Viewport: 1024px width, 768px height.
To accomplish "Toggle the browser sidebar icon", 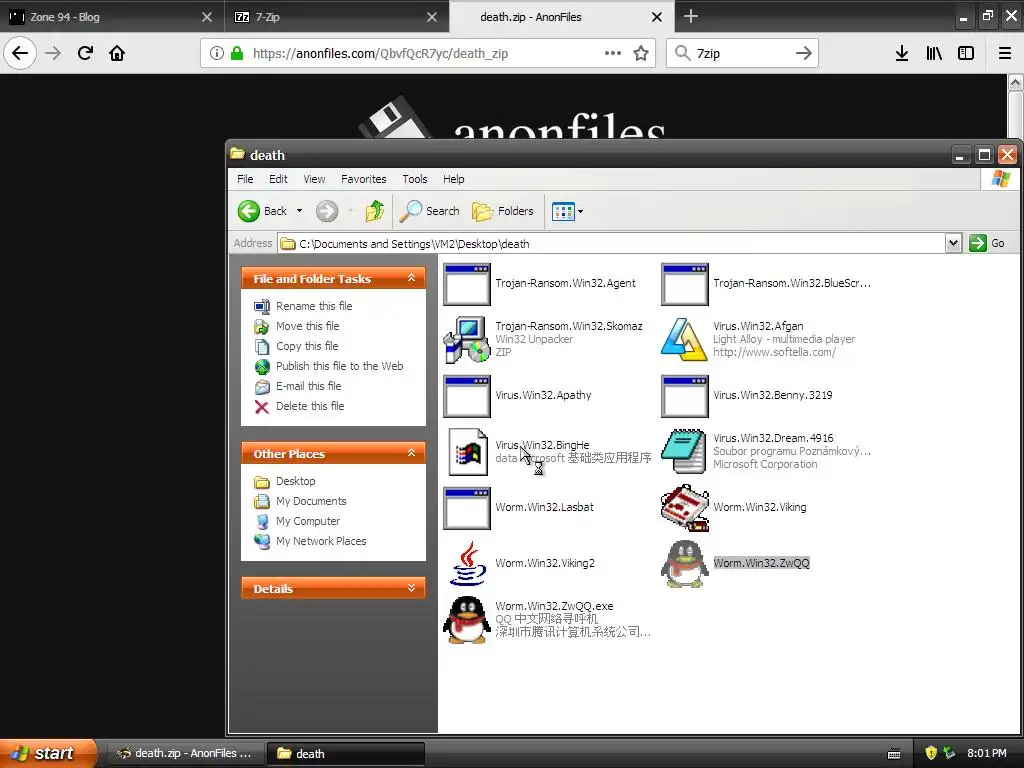I will coord(966,53).
